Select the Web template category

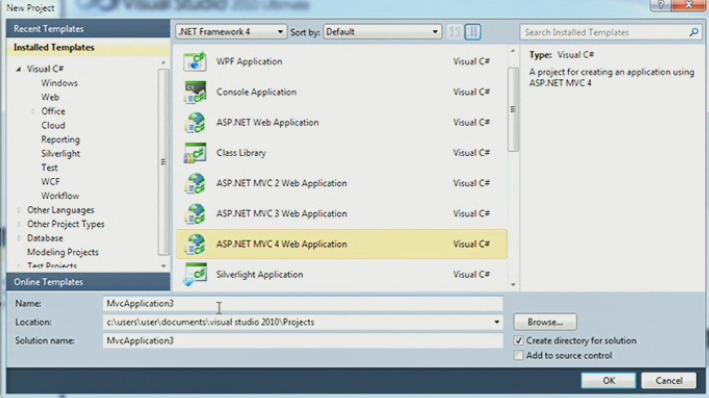[x=50, y=97]
